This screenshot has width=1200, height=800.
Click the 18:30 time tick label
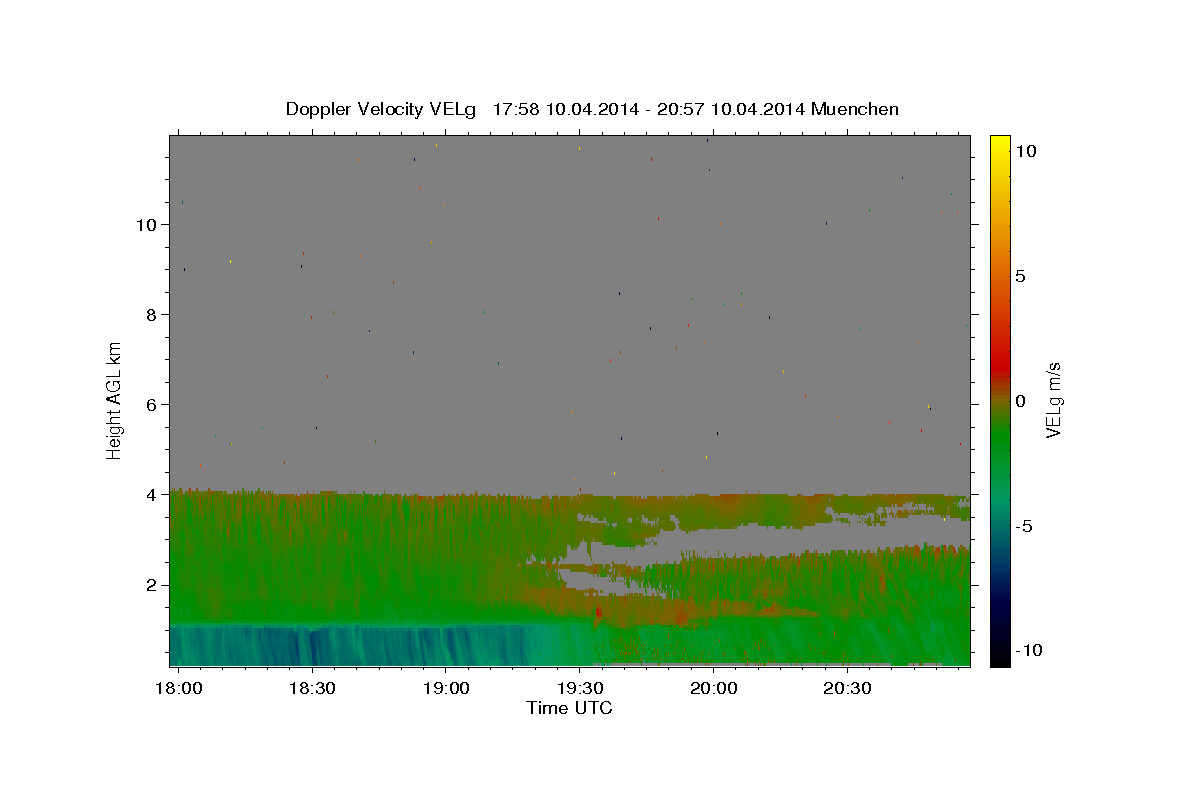[x=312, y=689]
